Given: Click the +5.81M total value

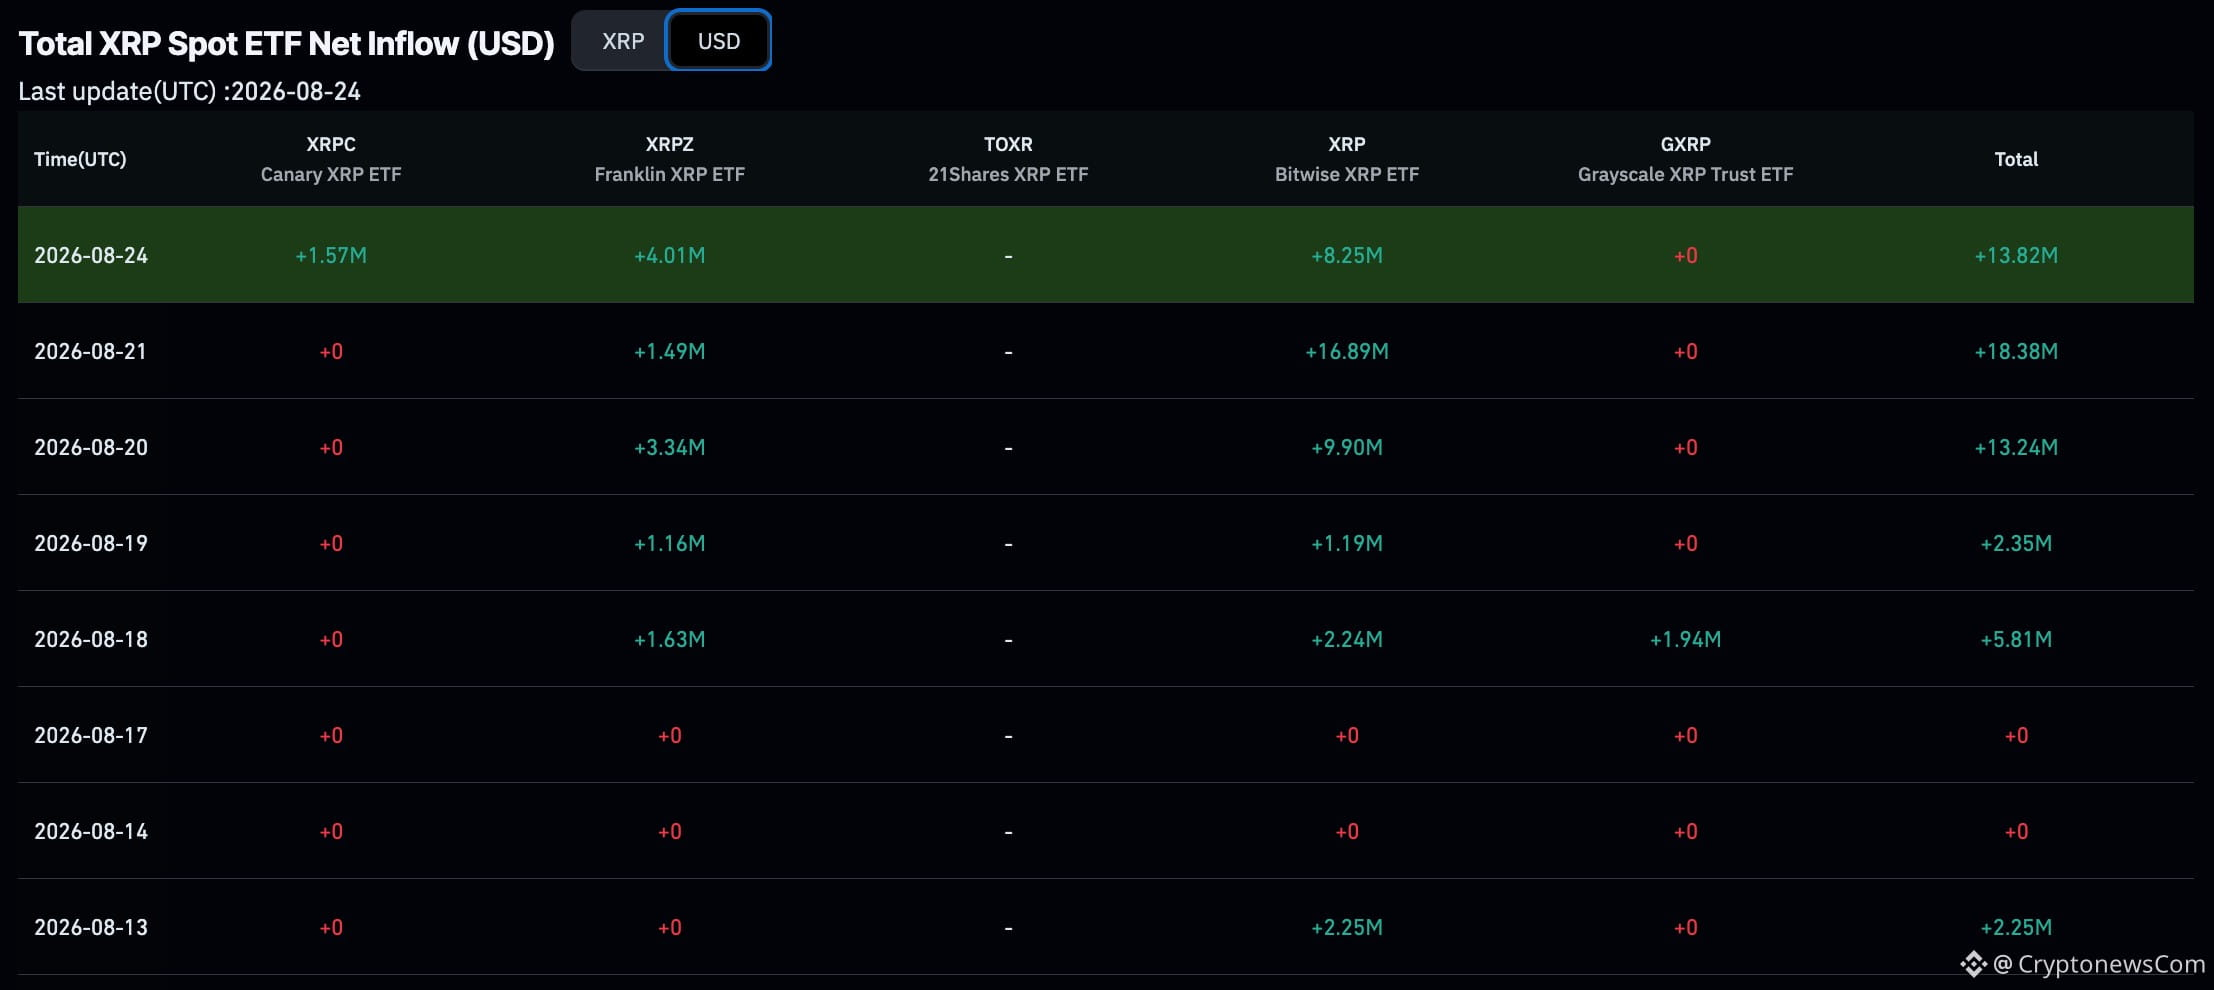Looking at the screenshot, I should (x=2016, y=639).
